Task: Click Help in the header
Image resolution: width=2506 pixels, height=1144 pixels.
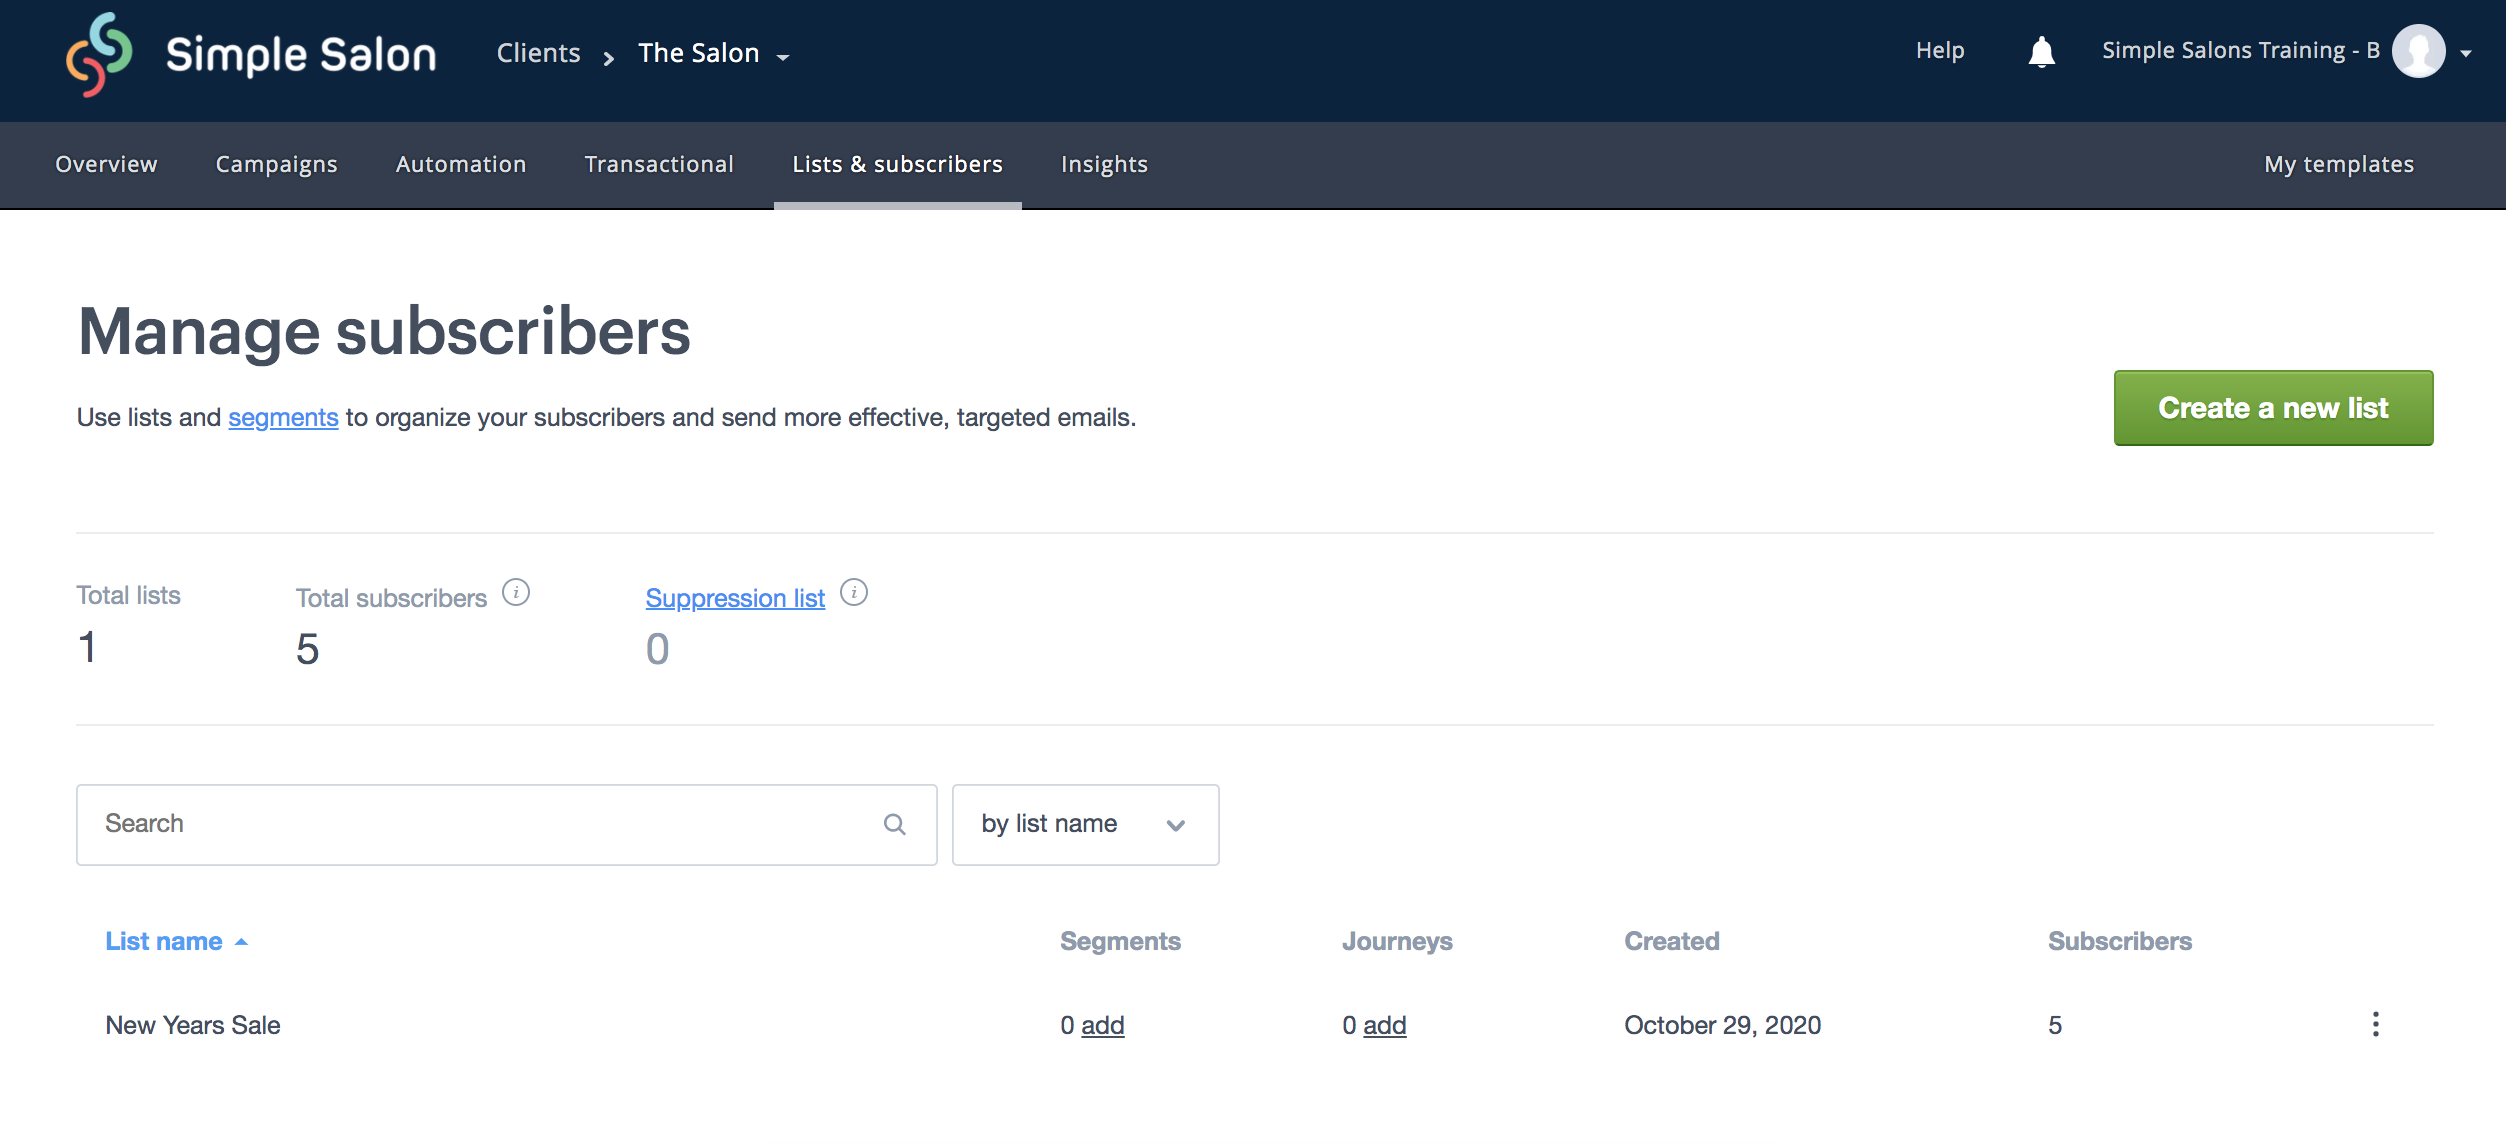Action: tap(1940, 51)
